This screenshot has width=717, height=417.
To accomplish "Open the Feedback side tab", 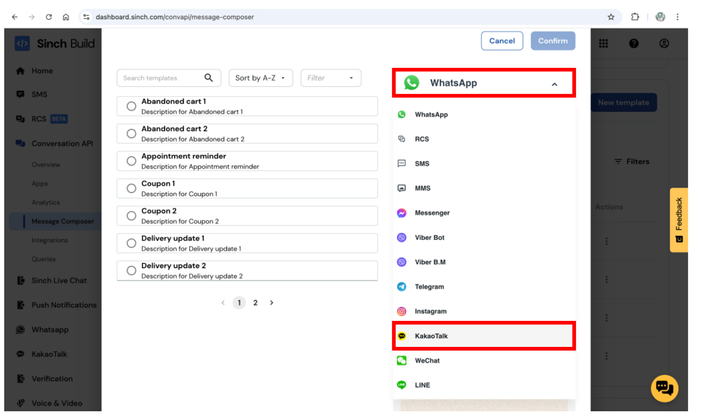I will click(x=678, y=219).
